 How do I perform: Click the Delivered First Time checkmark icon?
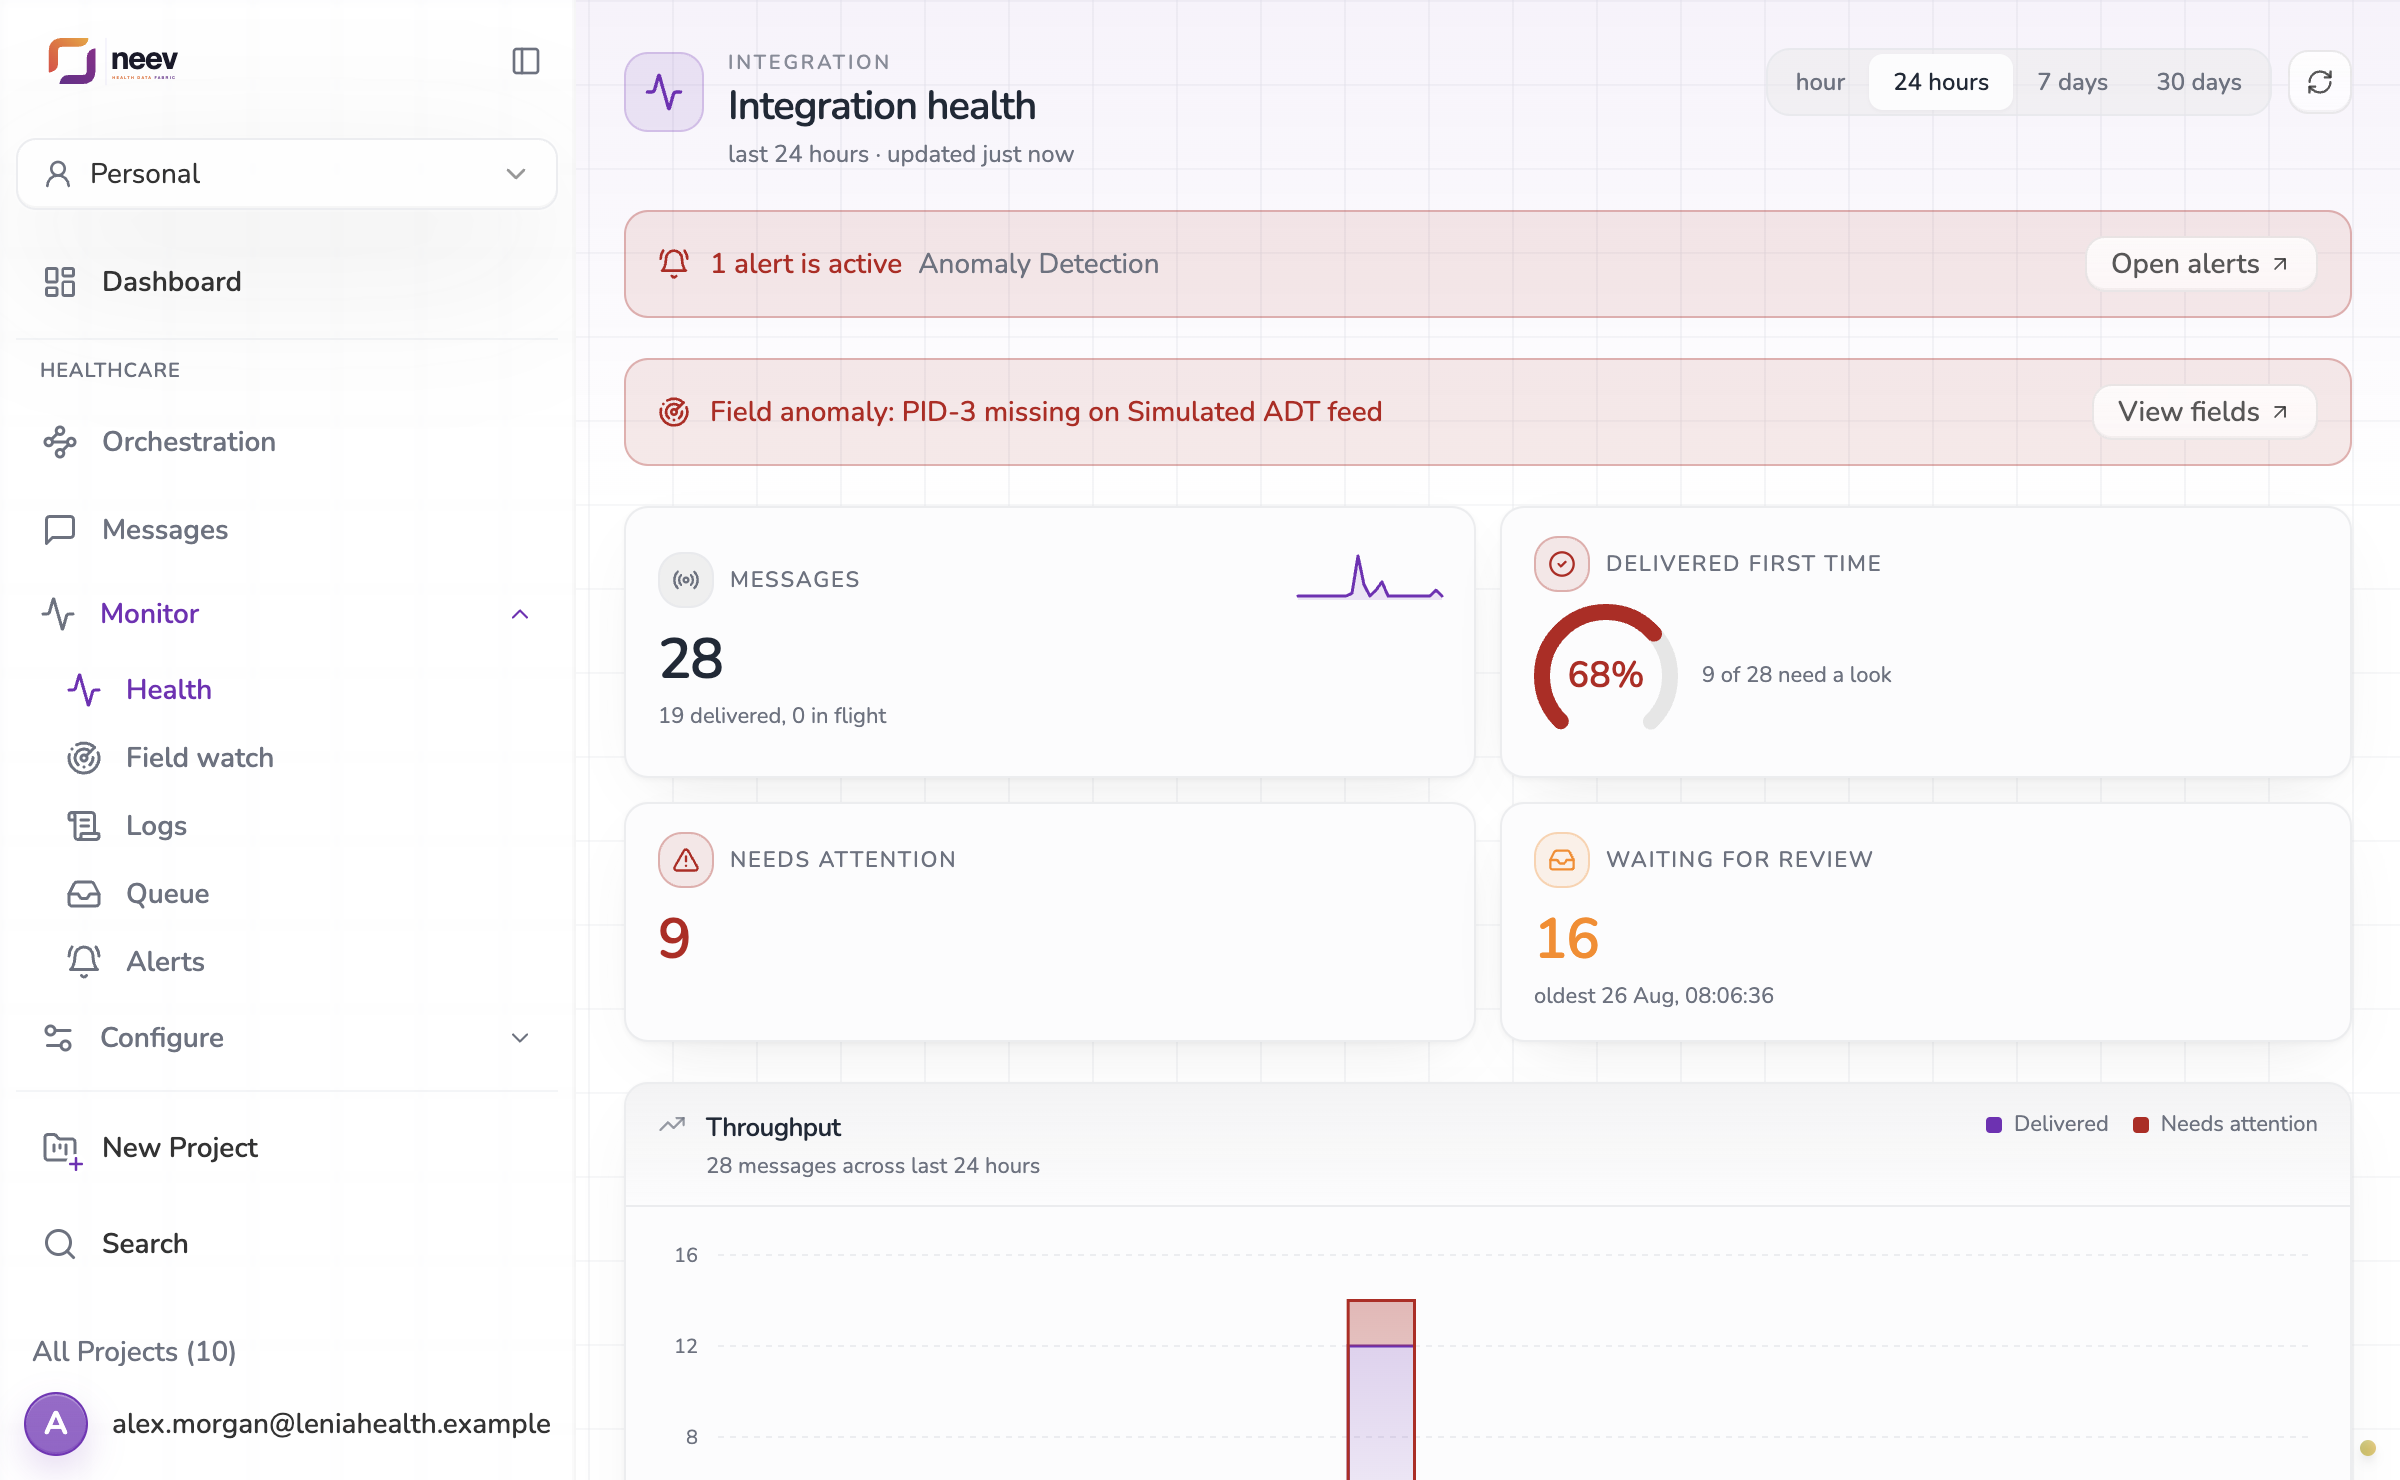click(x=1562, y=564)
